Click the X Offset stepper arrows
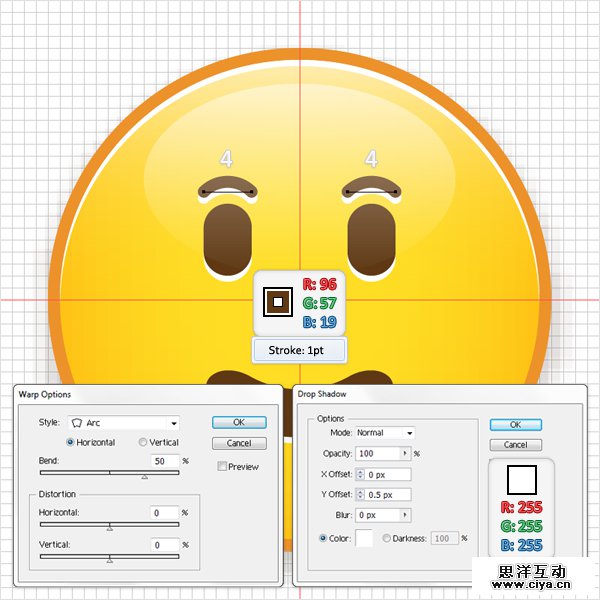 [x=360, y=474]
